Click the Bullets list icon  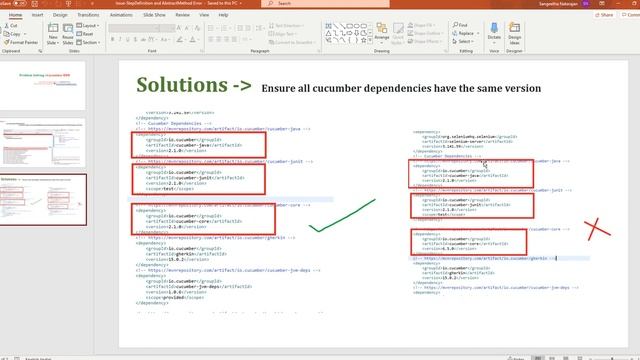[x=212, y=28]
